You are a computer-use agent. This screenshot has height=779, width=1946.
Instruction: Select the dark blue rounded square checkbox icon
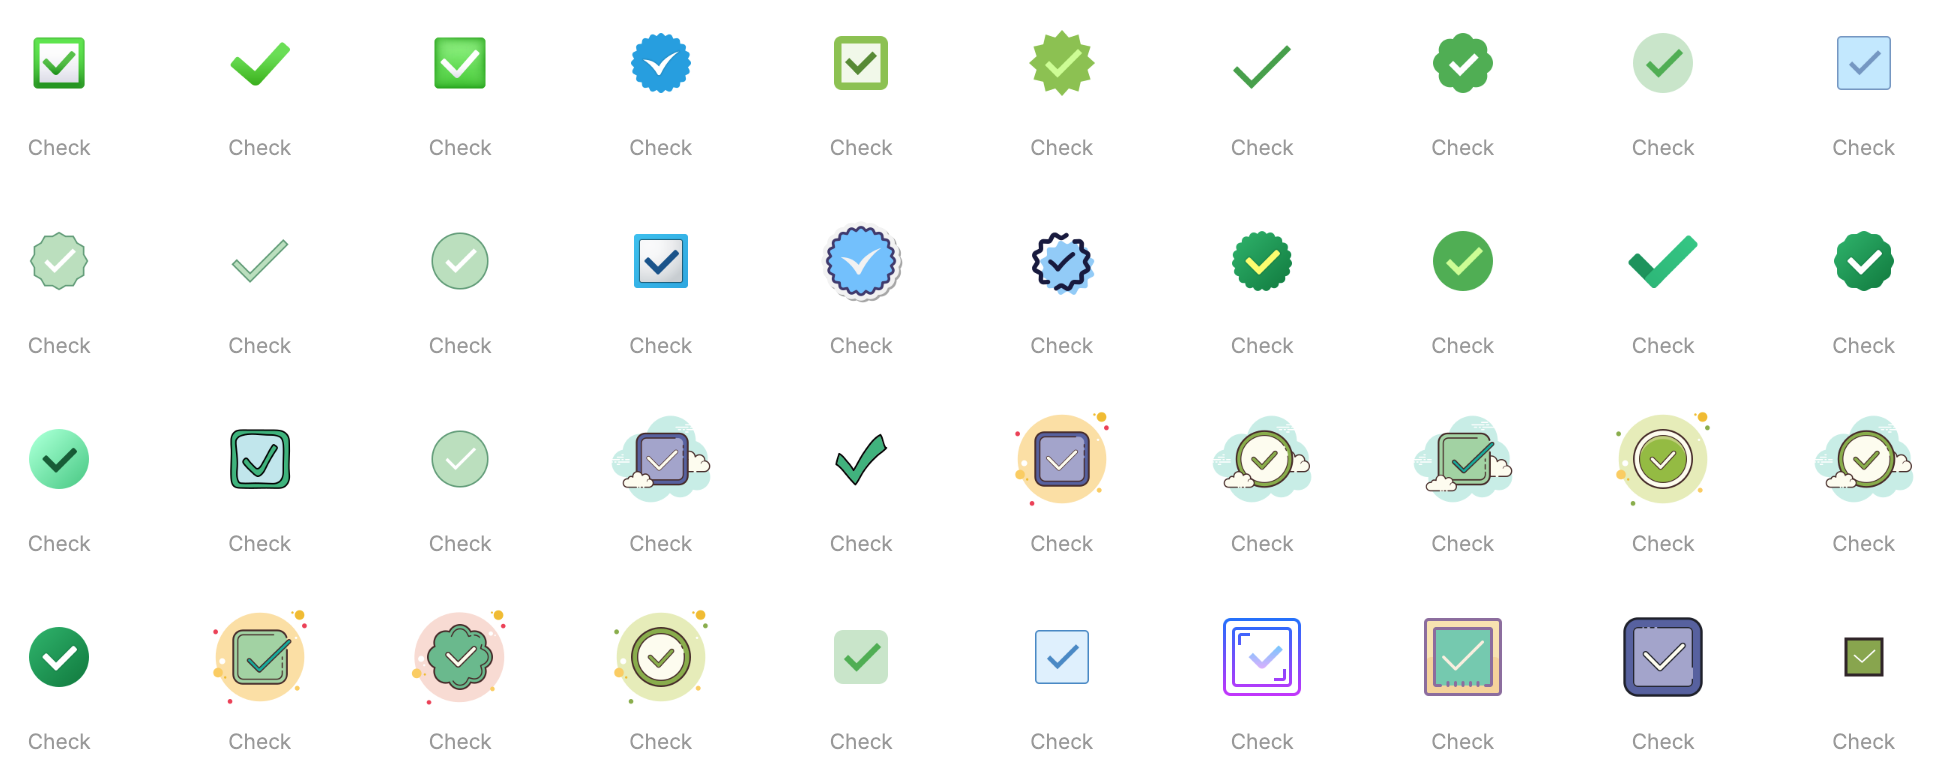[1663, 657]
